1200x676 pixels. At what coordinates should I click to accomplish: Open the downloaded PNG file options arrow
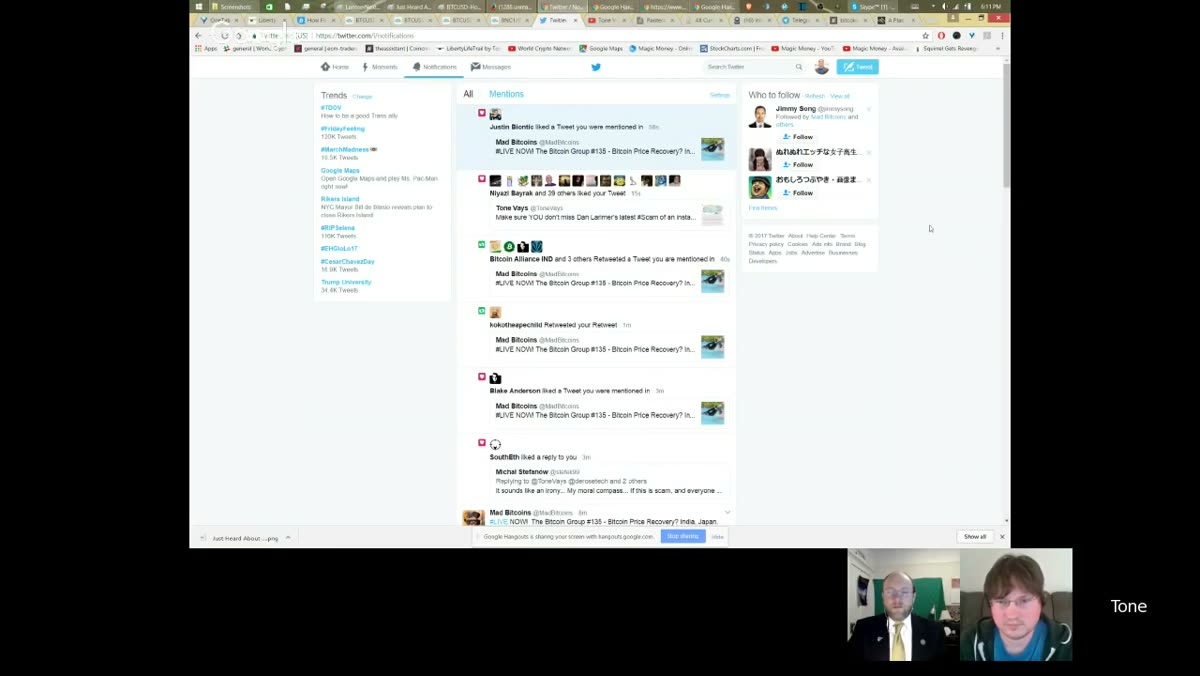288,538
